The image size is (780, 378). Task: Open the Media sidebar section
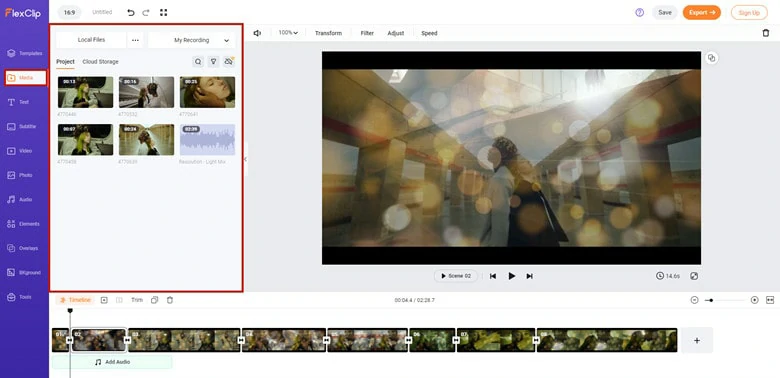(26, 78)
